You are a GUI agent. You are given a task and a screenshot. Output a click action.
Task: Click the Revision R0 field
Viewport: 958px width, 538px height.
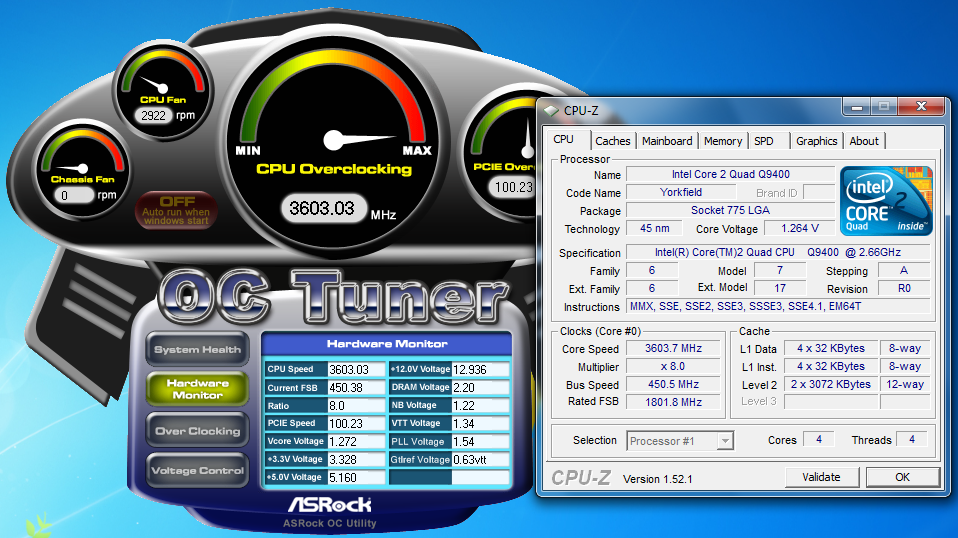[904, 288]
